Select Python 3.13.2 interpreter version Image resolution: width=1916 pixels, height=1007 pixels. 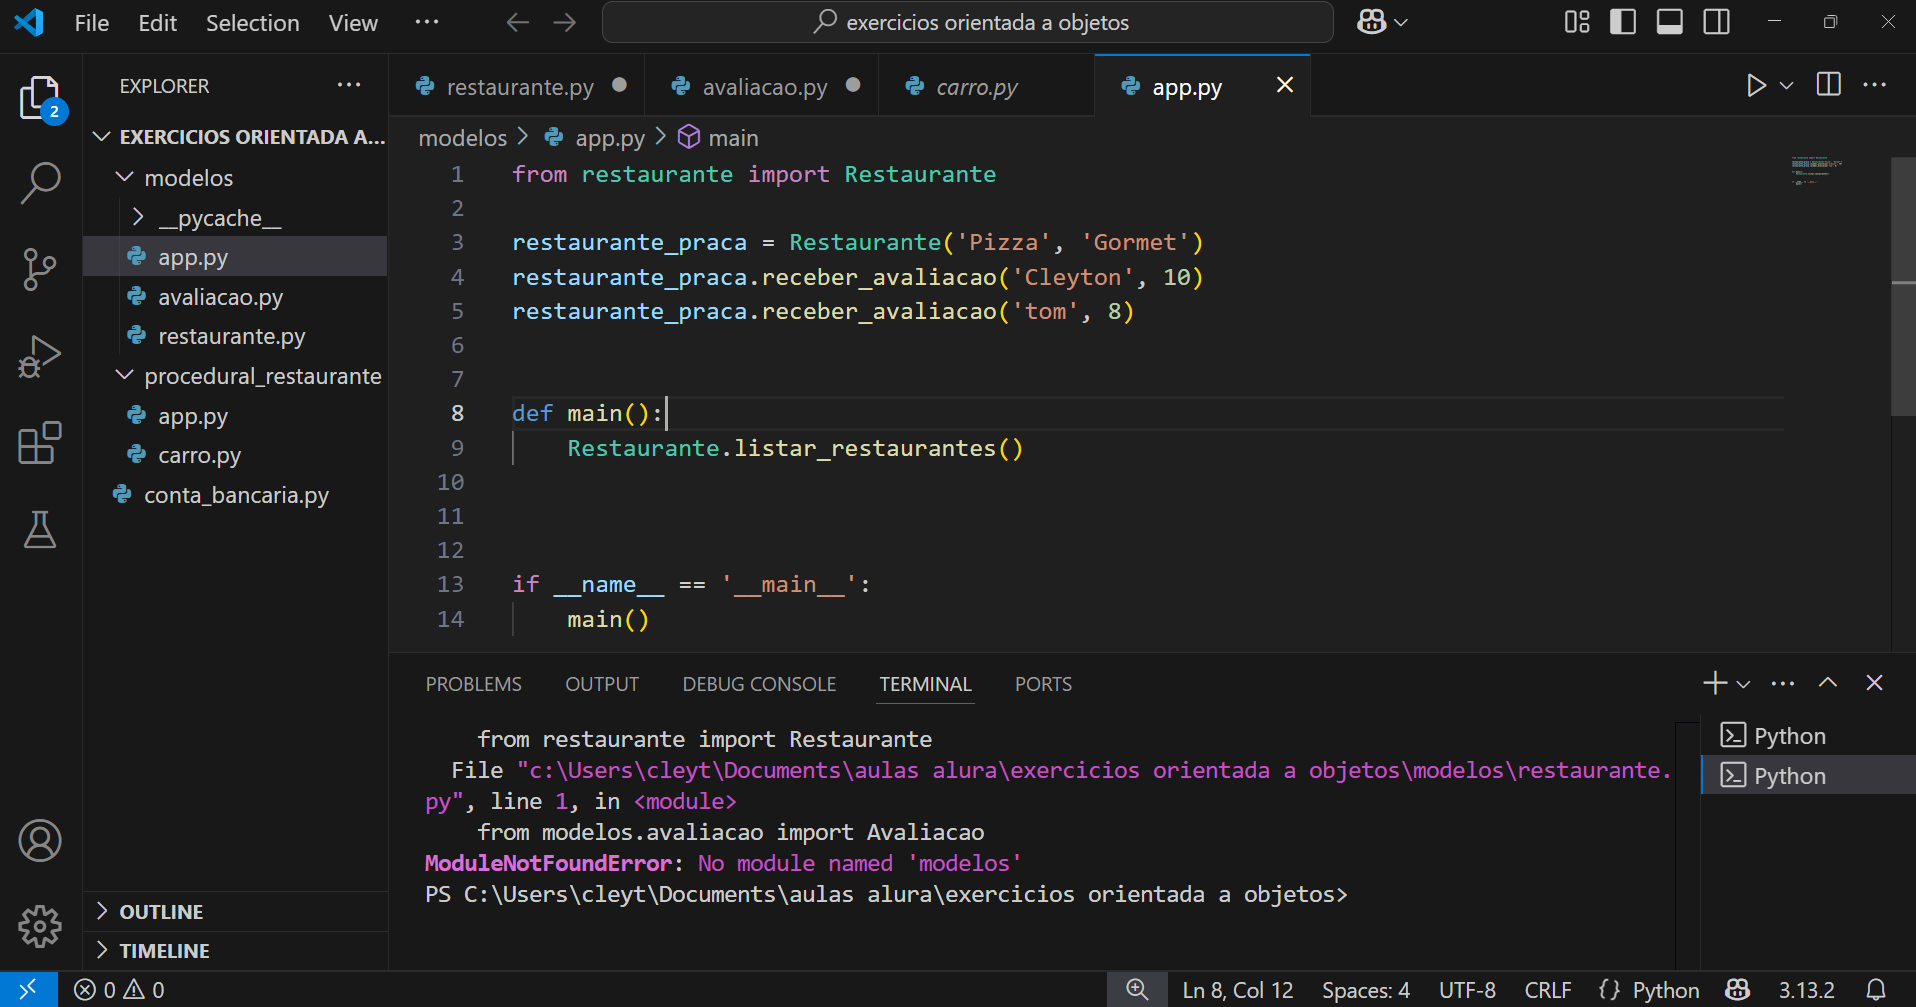pos(1806,990)
